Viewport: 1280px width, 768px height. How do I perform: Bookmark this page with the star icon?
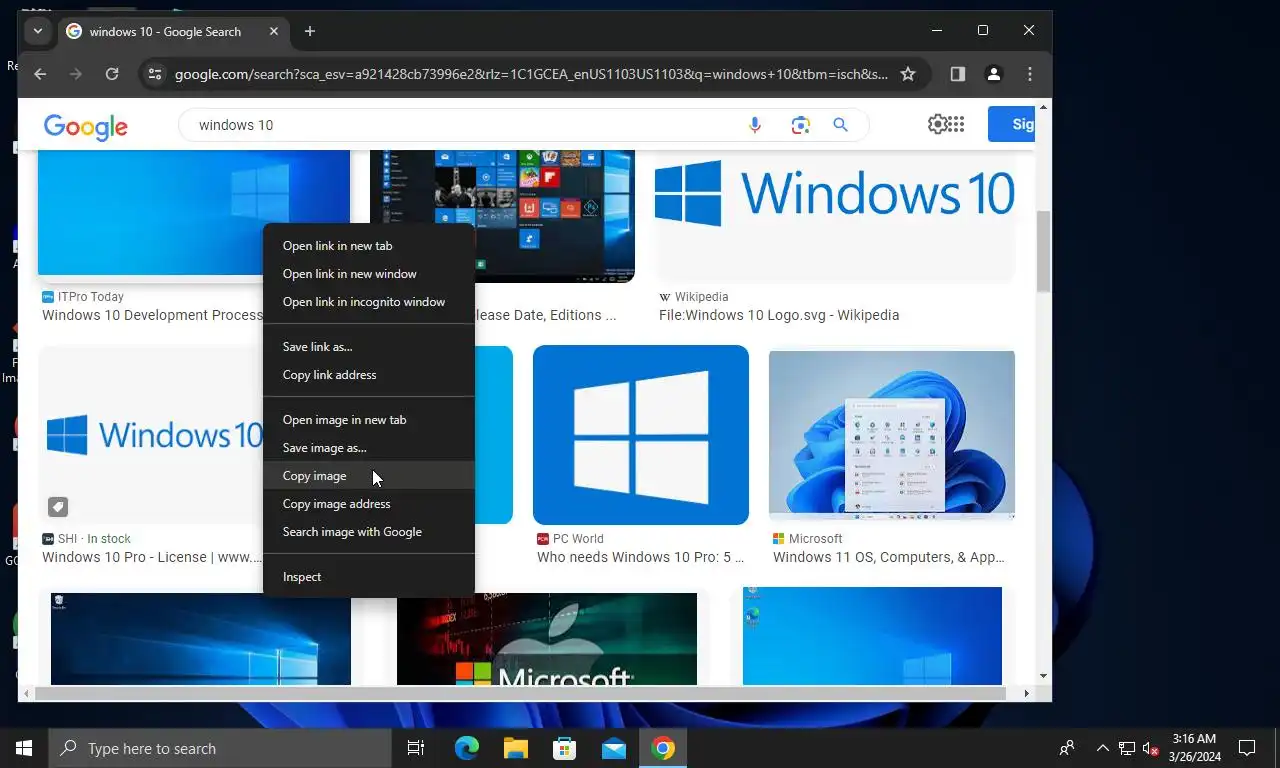[x=908, y=74]
